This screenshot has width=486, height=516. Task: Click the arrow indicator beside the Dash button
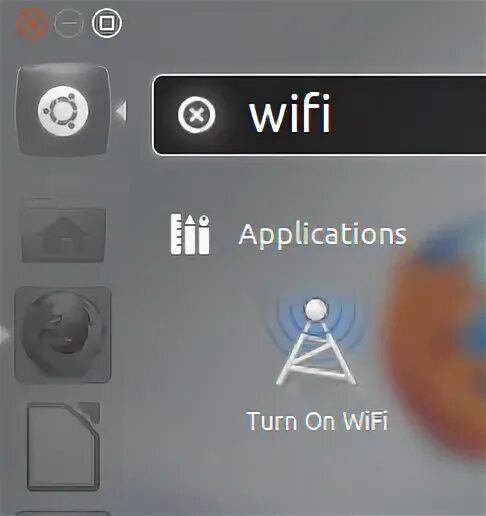[121, 111]
